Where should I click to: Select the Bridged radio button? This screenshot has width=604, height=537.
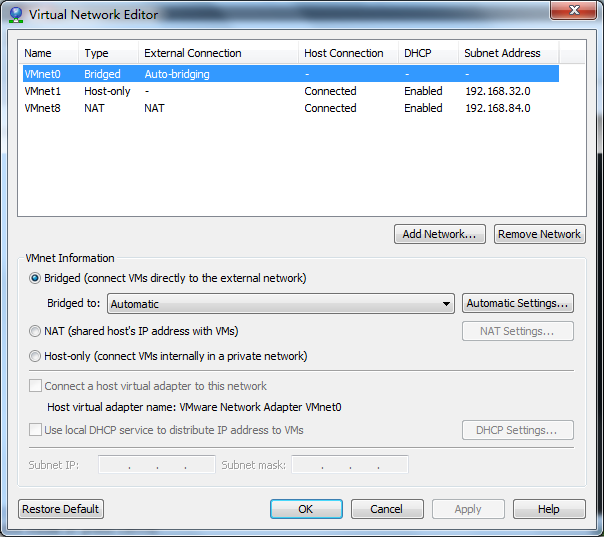pyautogui.click(x=35, y=278)
